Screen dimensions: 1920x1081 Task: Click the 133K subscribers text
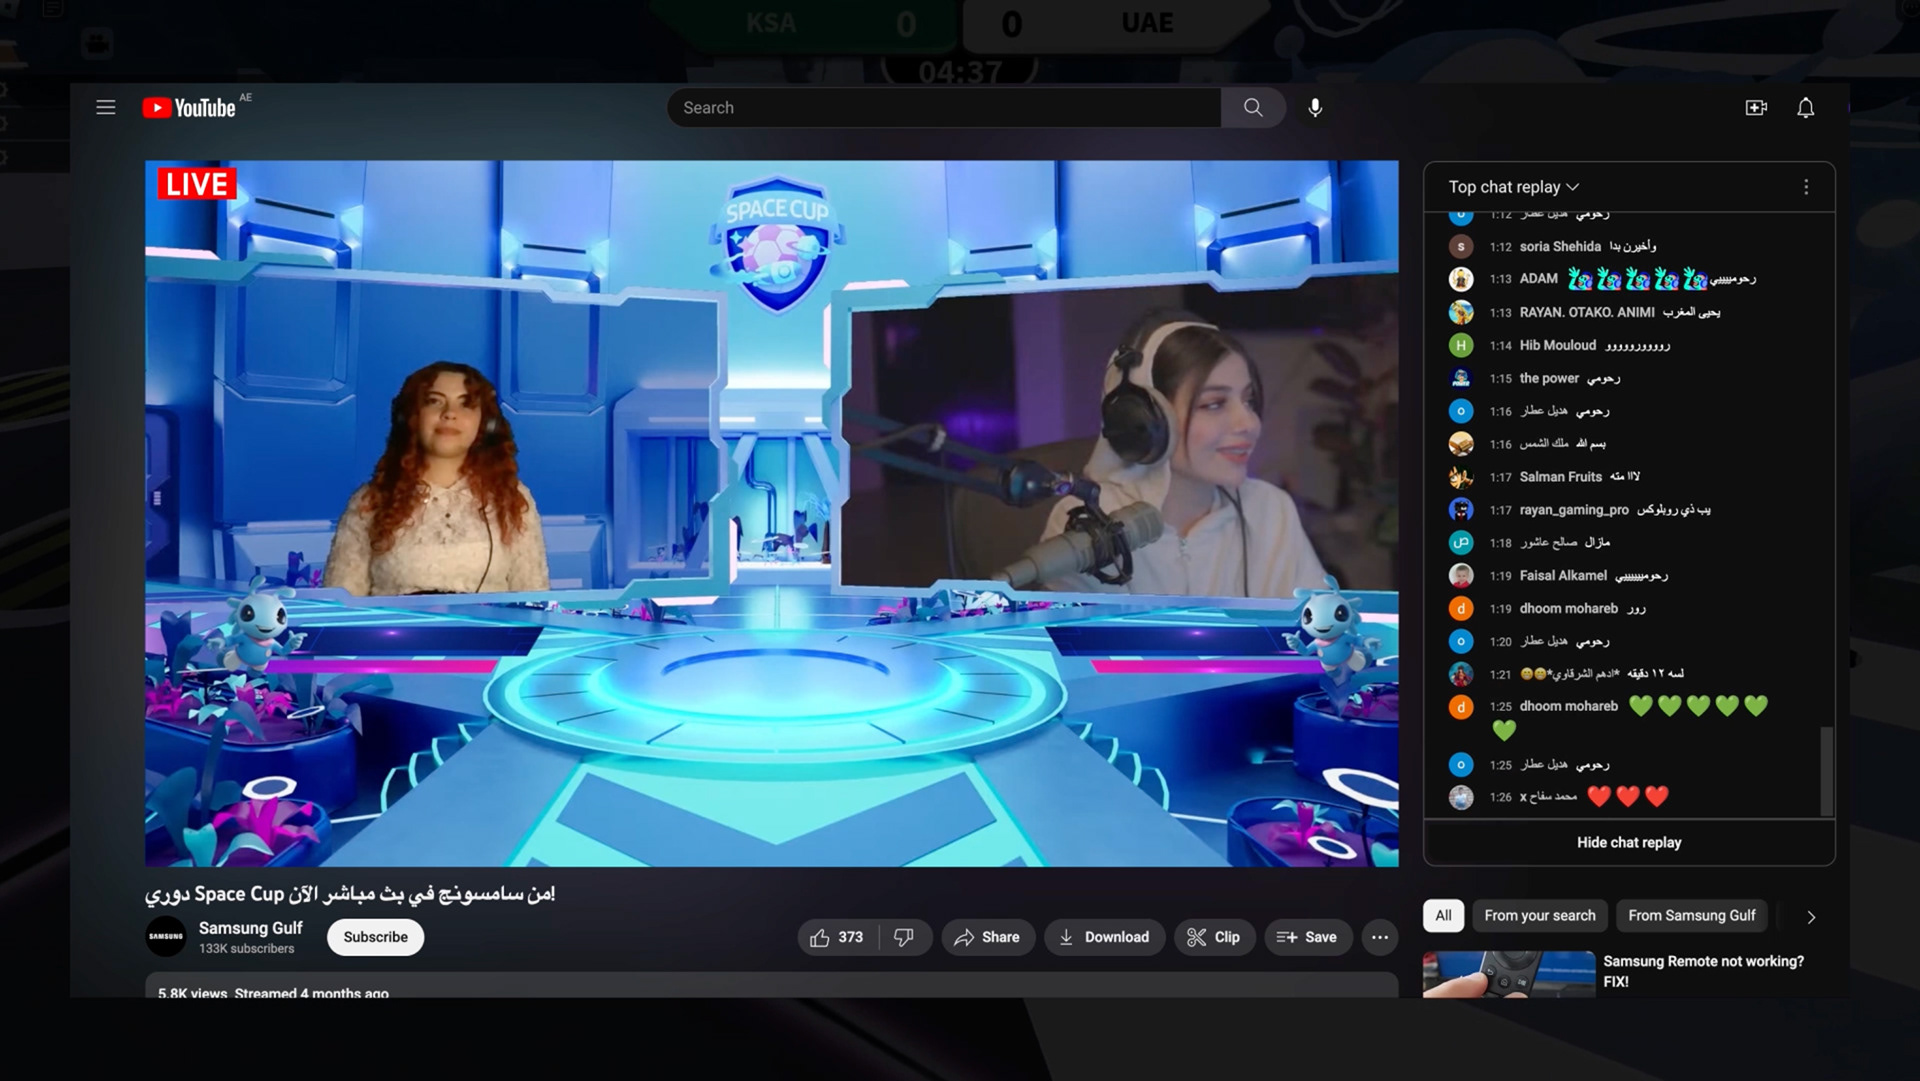tap(246, 949)
